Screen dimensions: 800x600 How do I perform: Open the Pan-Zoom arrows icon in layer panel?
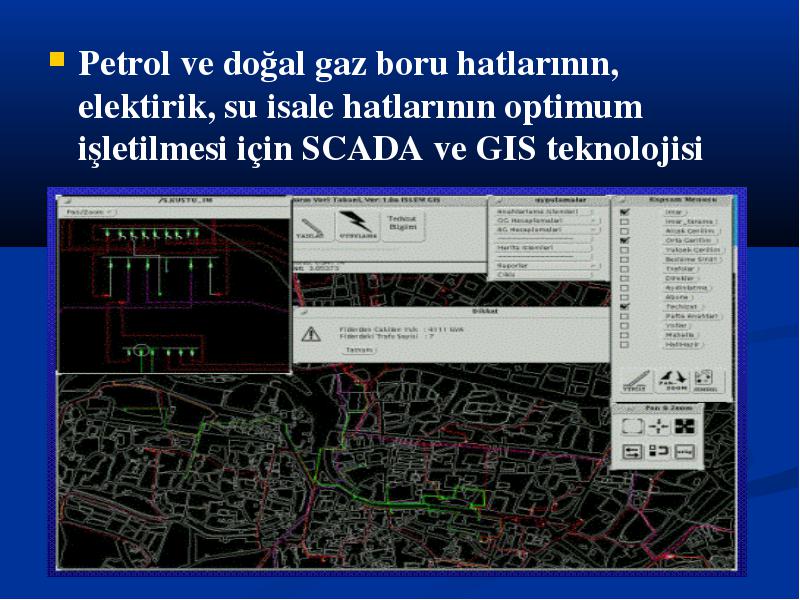(x=672, y=381)
